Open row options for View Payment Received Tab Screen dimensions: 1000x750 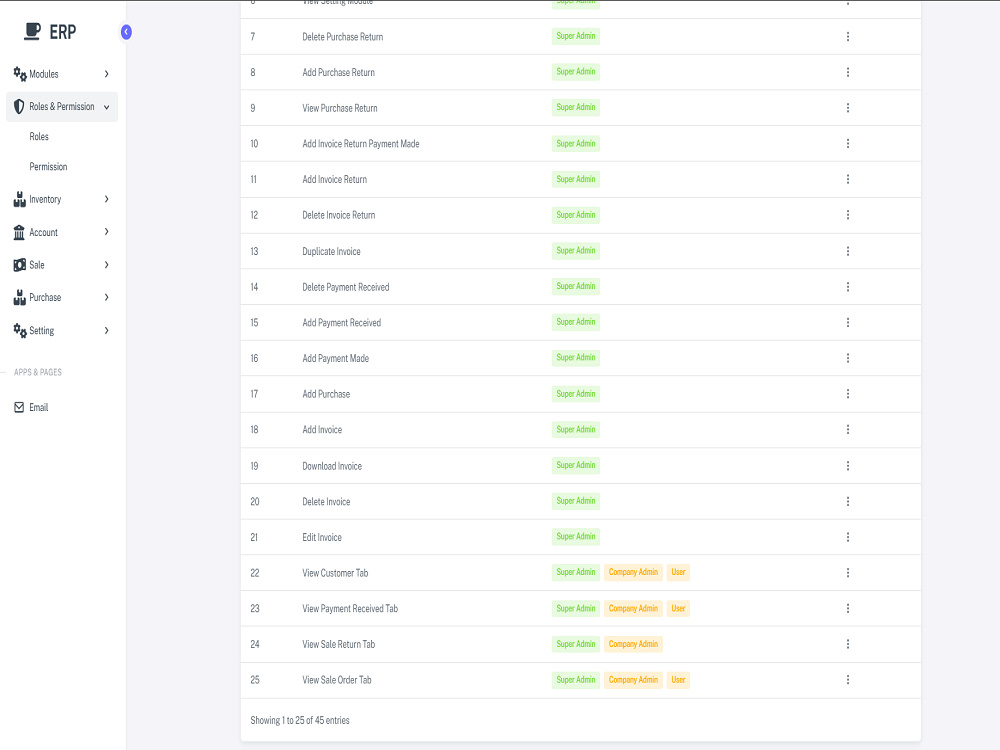pyautogui.click(x=848, y=608)
